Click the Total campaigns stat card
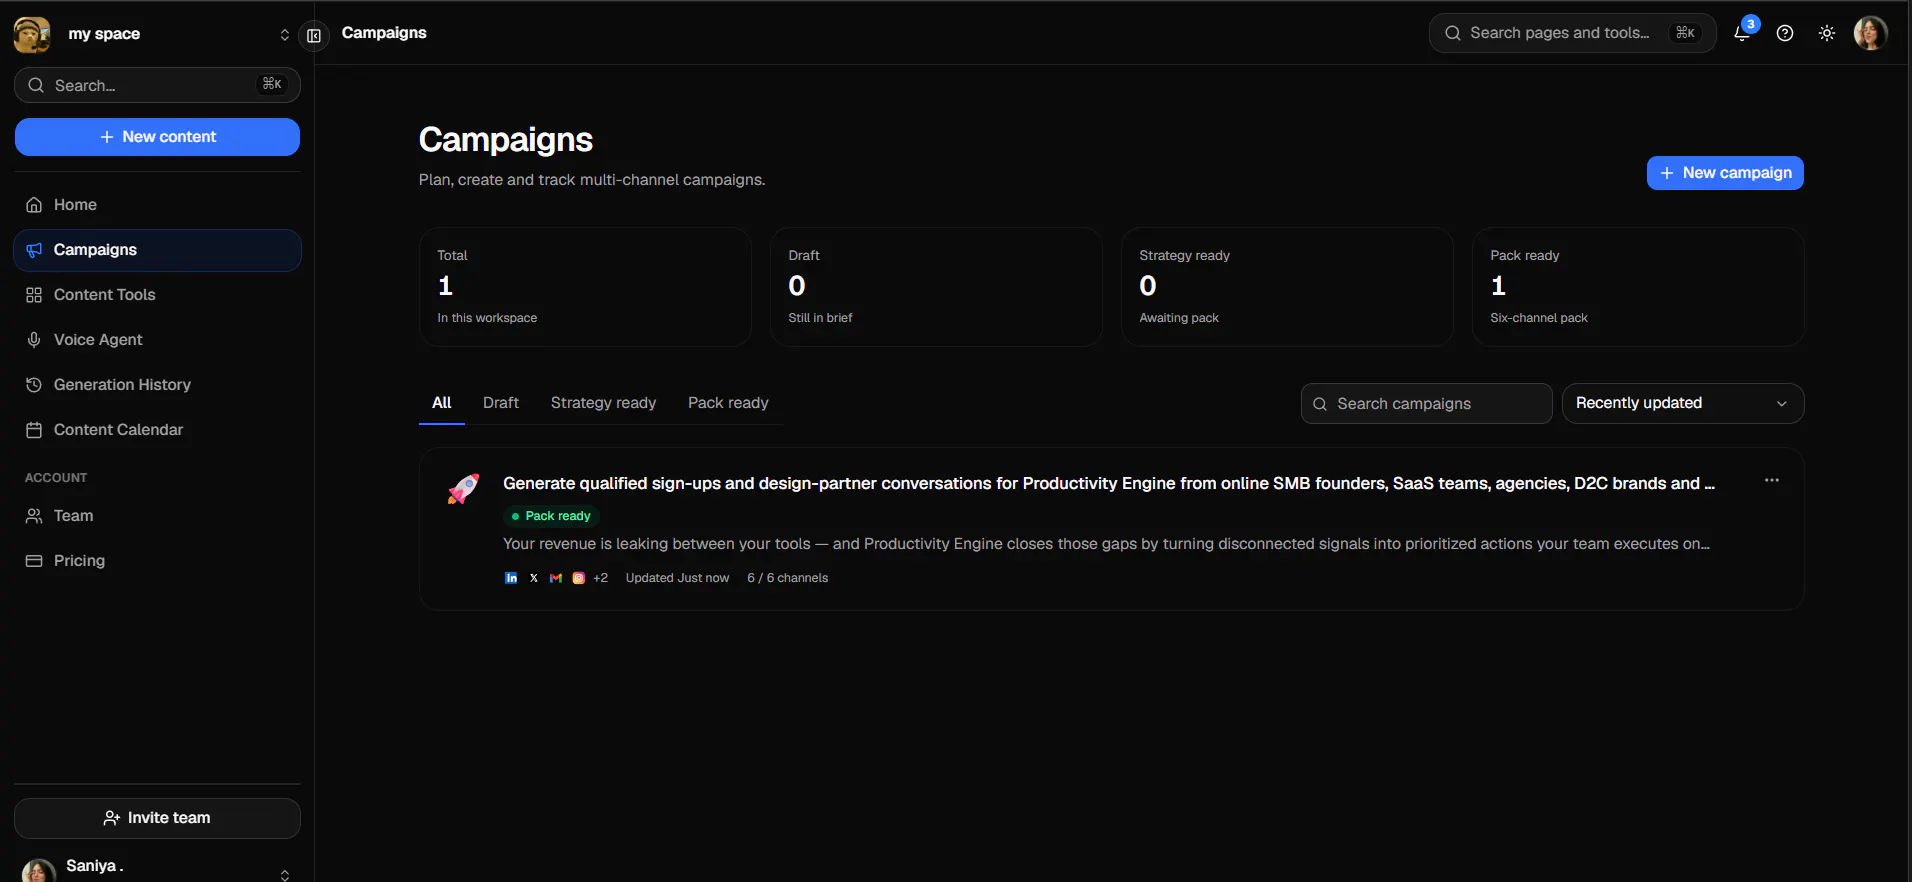Viewport: 1912px width, 882px height. (585, 287)
